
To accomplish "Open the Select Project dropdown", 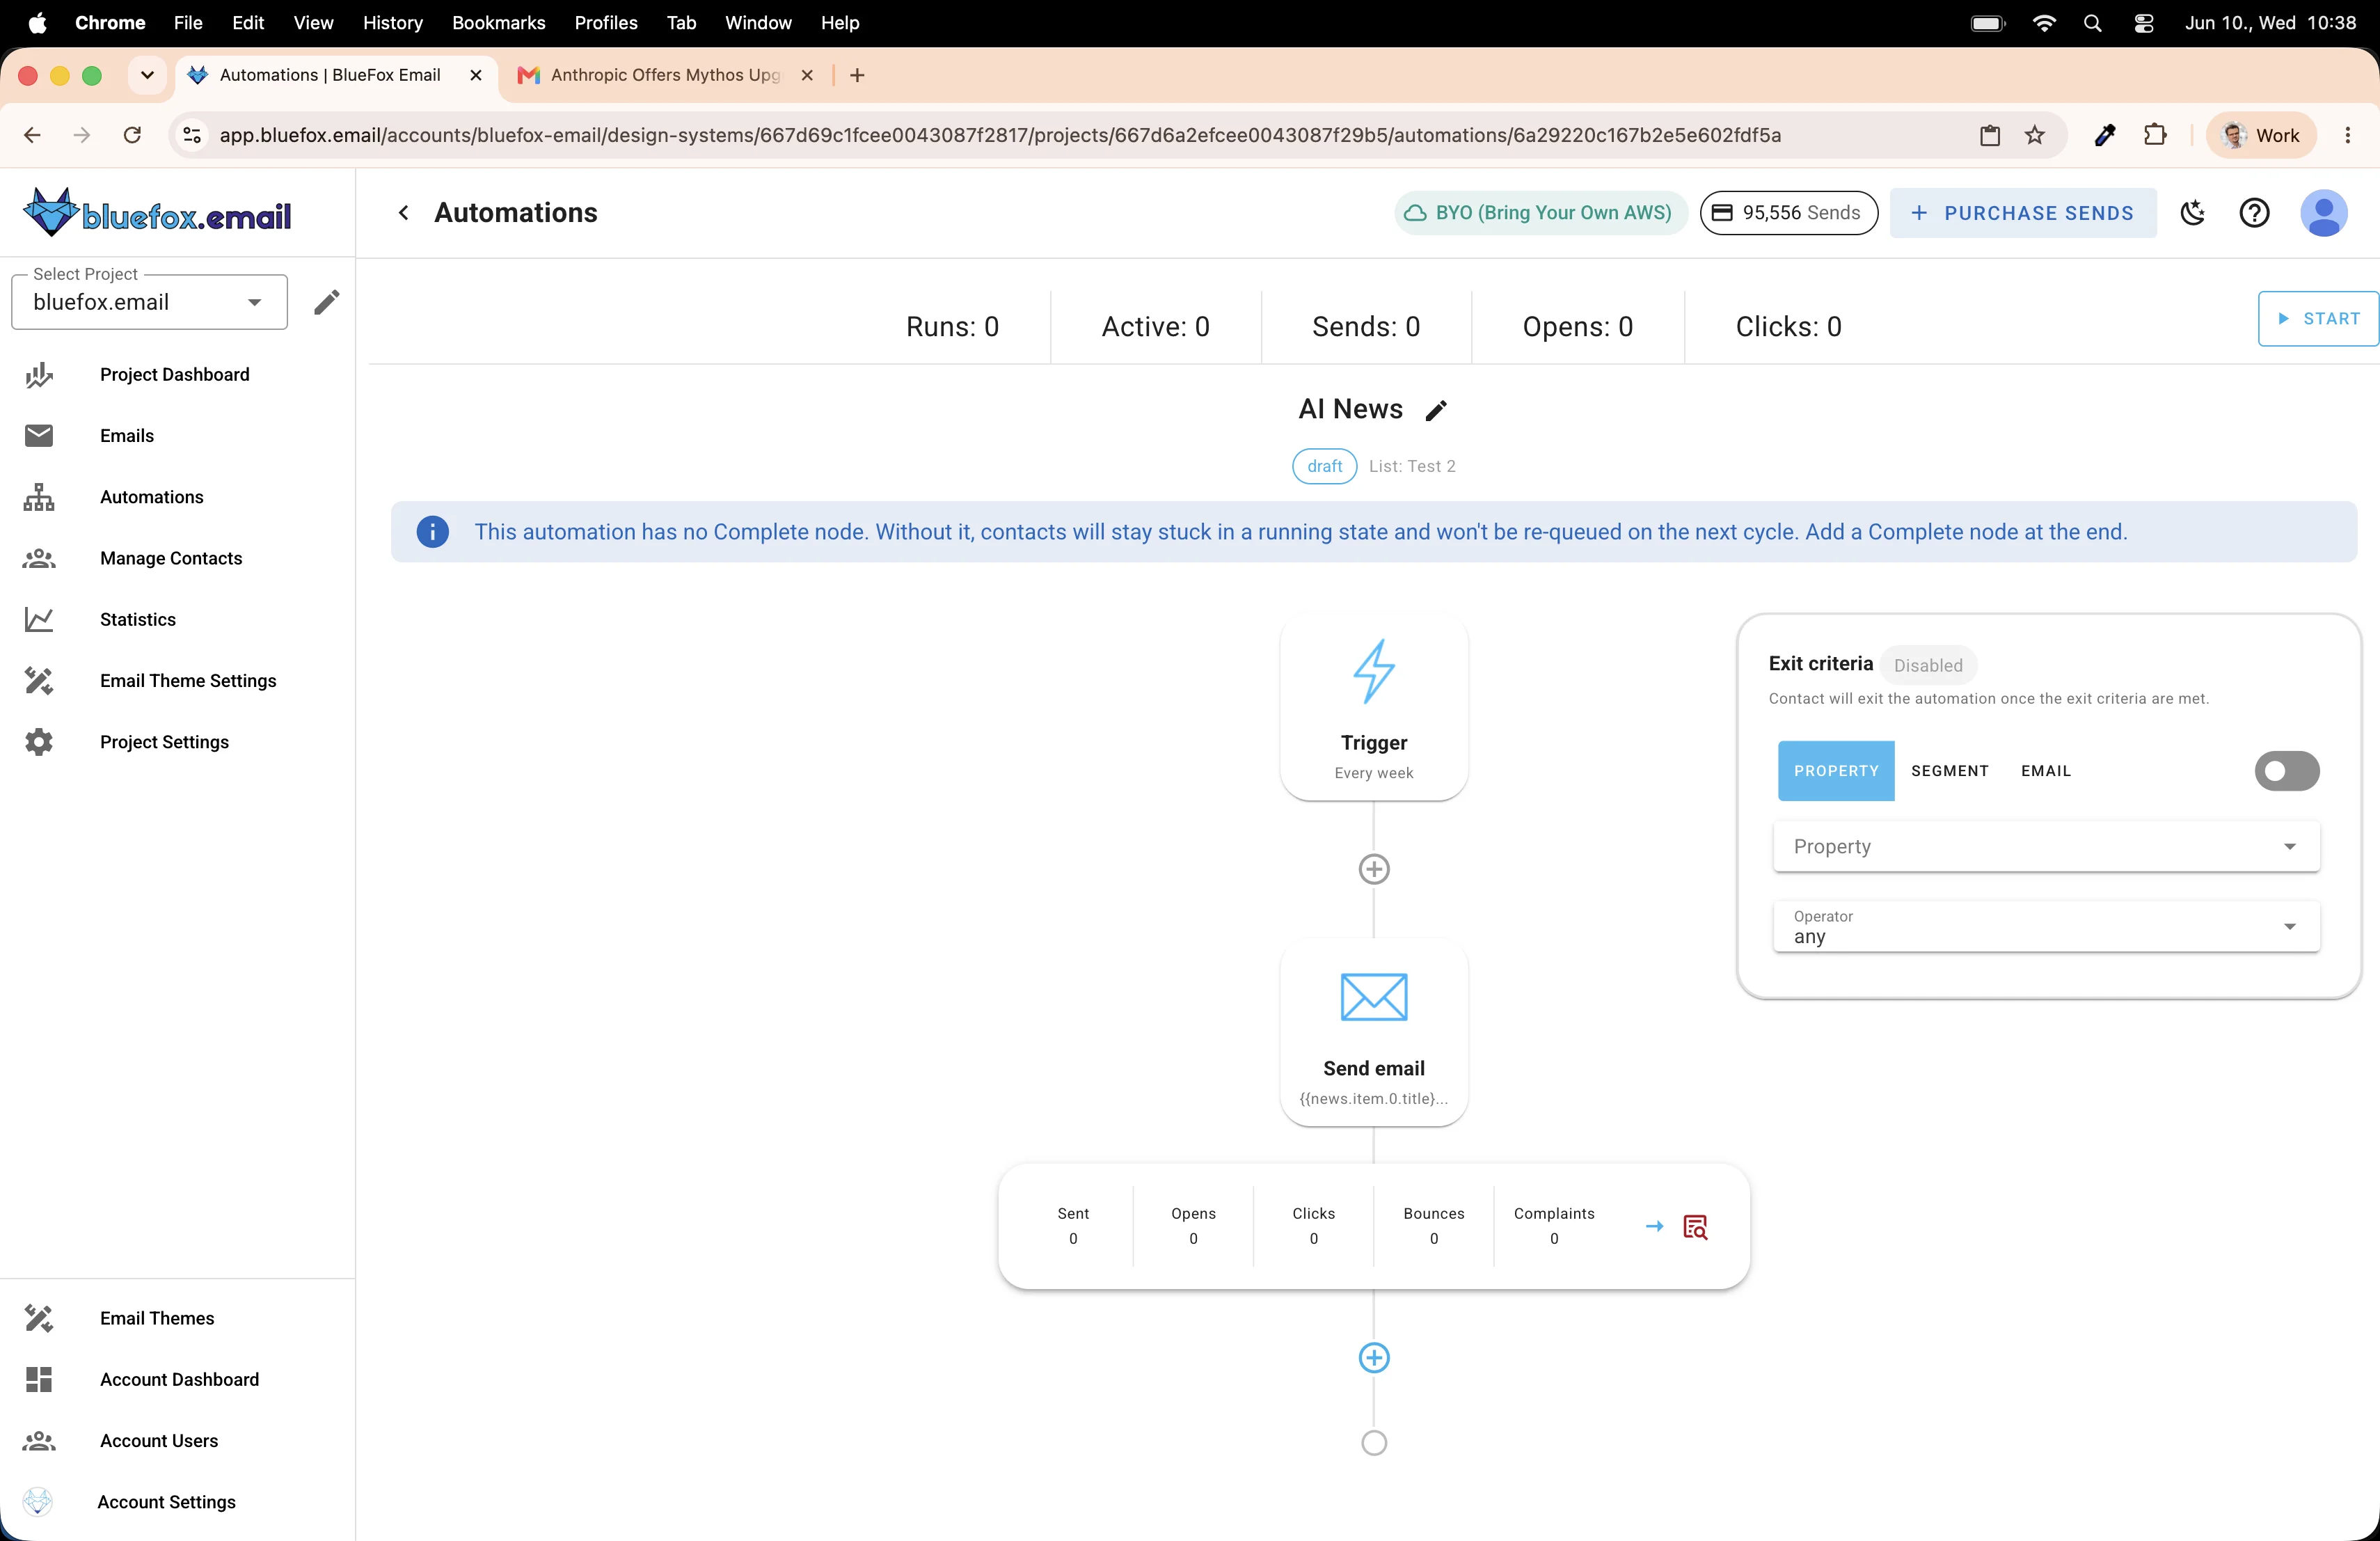I will (149, 302).
